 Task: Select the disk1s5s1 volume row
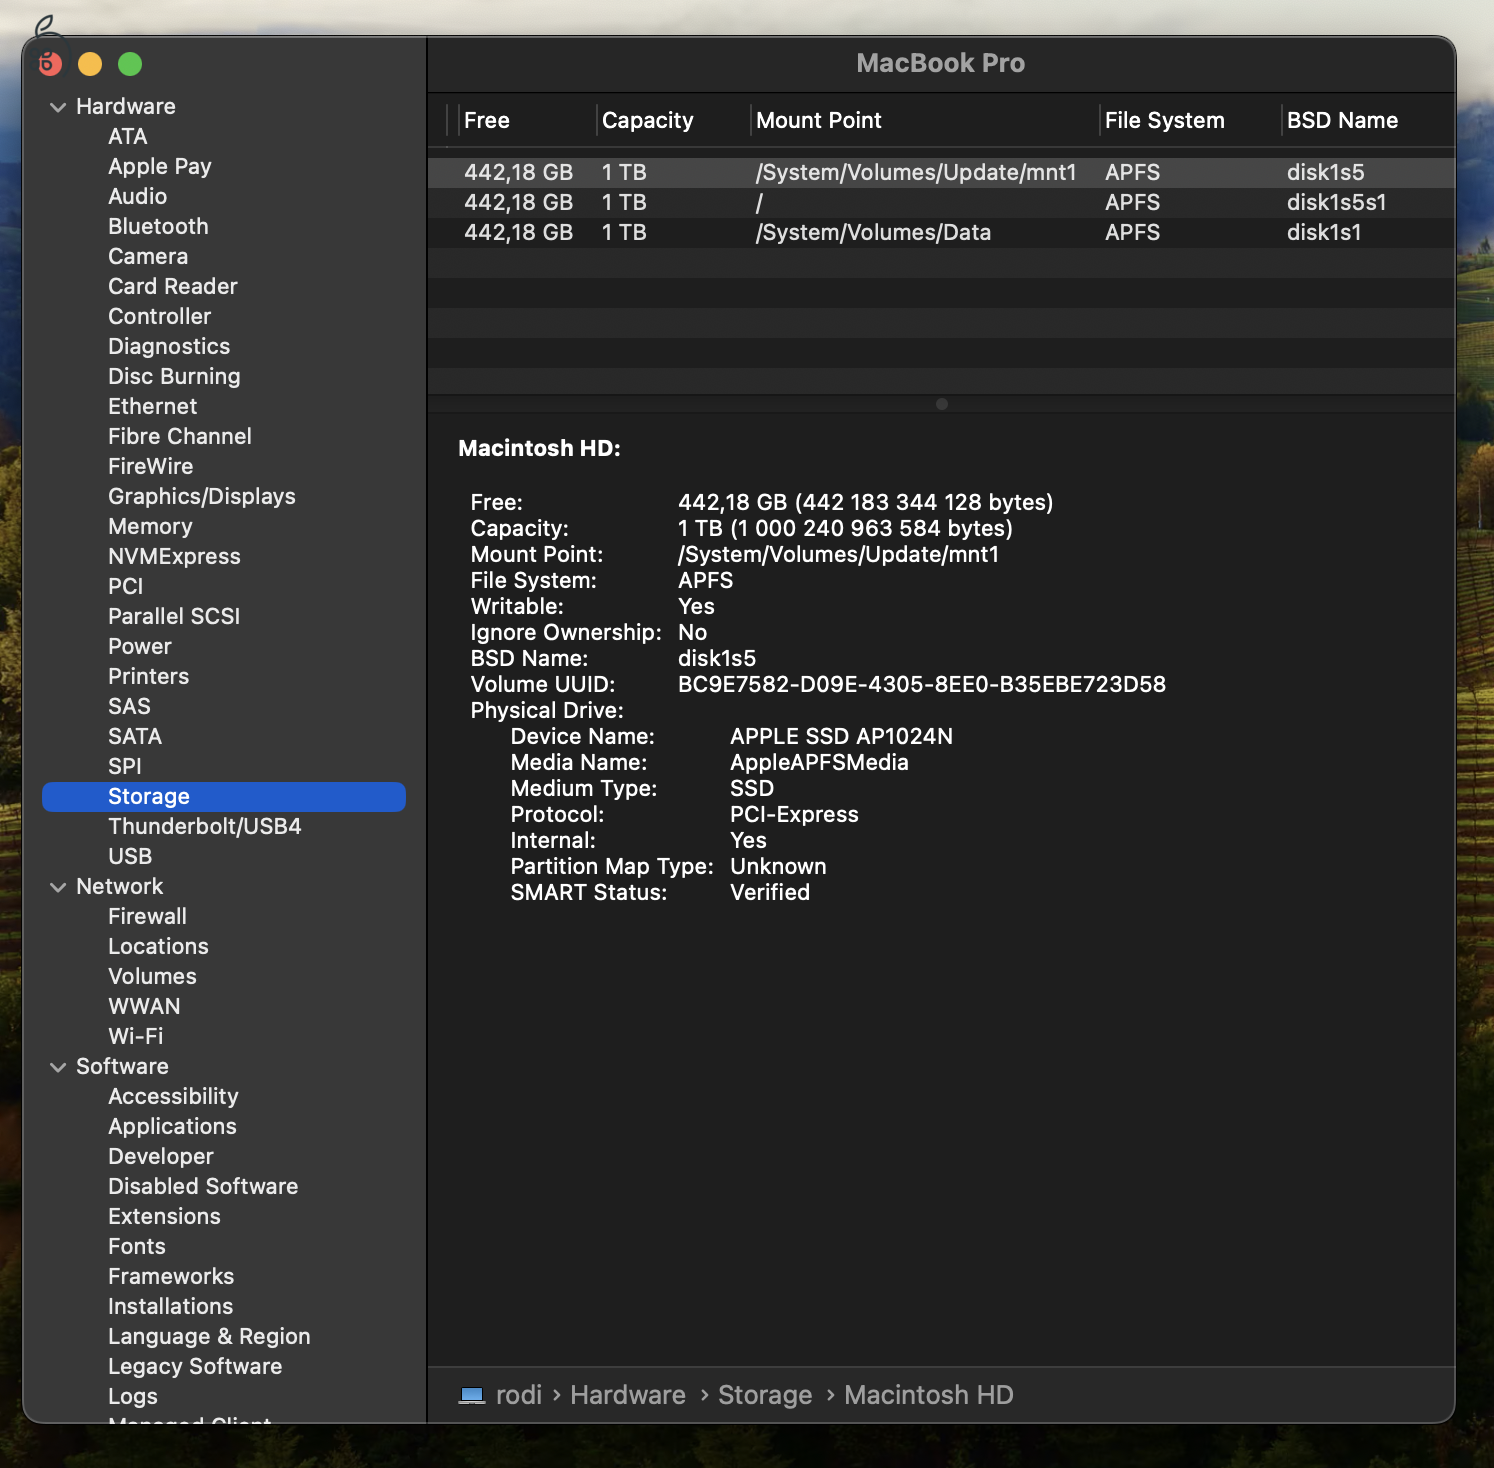coord(941,202)
